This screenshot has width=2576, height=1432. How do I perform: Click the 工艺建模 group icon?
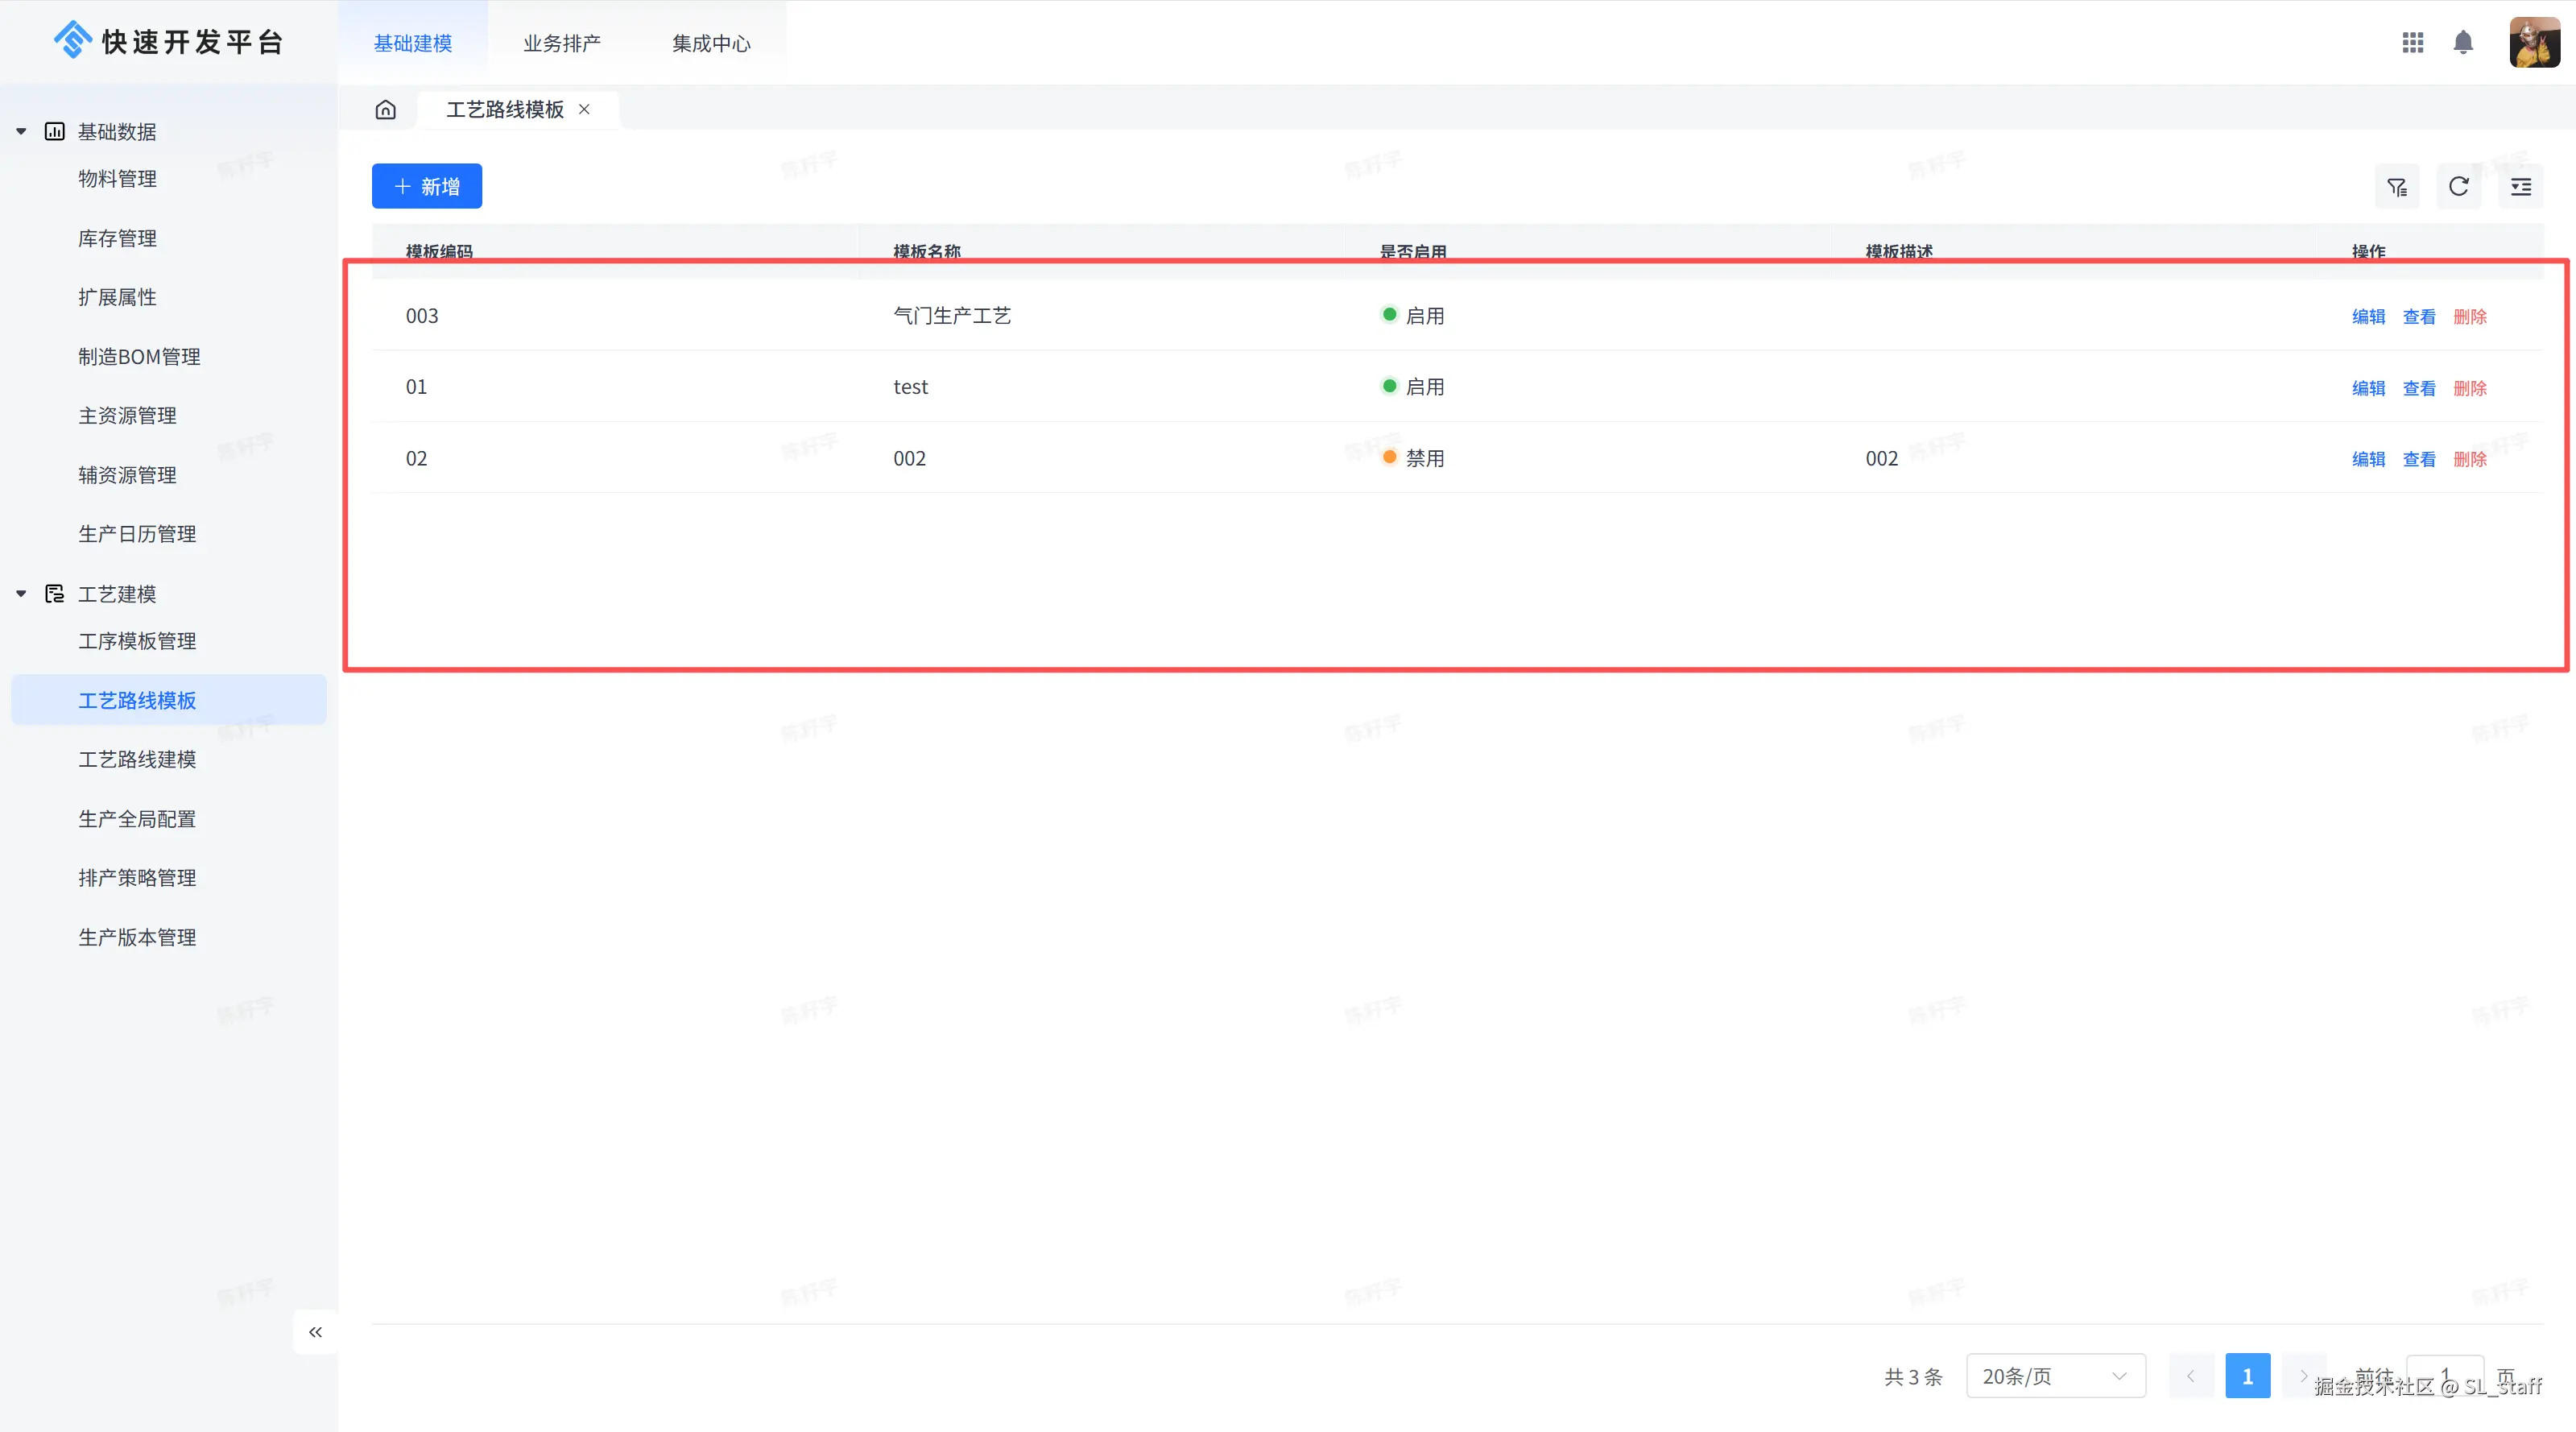click(x=55, y=593)
